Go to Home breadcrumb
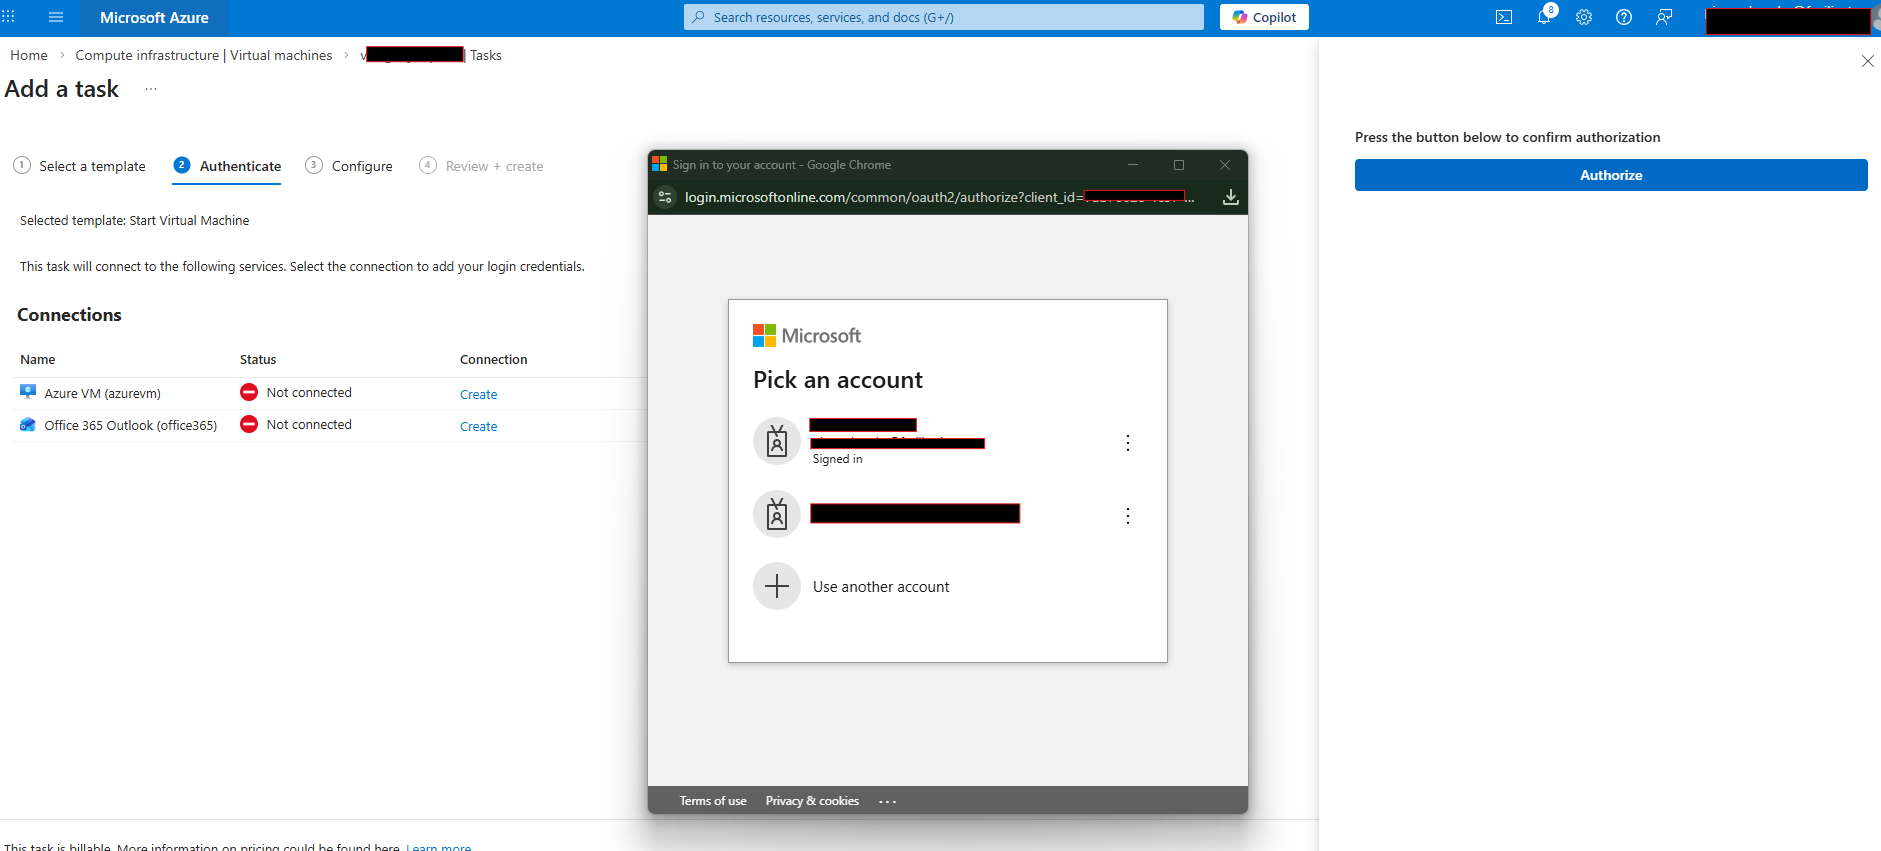Image resolution: width=1881 pixels, height=851 pixels. 29,55
